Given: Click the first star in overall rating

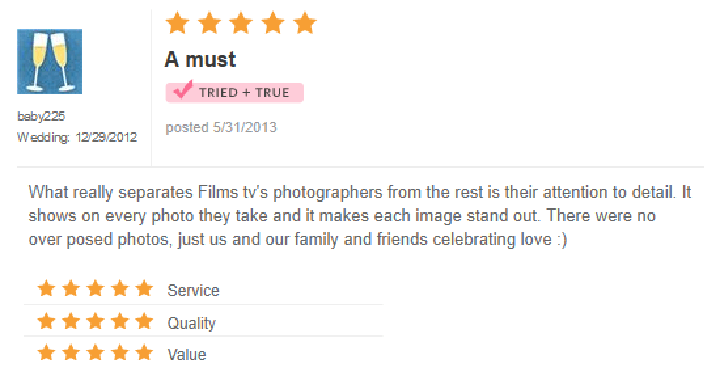Looking at the screenshot, I should pos(177,23).
